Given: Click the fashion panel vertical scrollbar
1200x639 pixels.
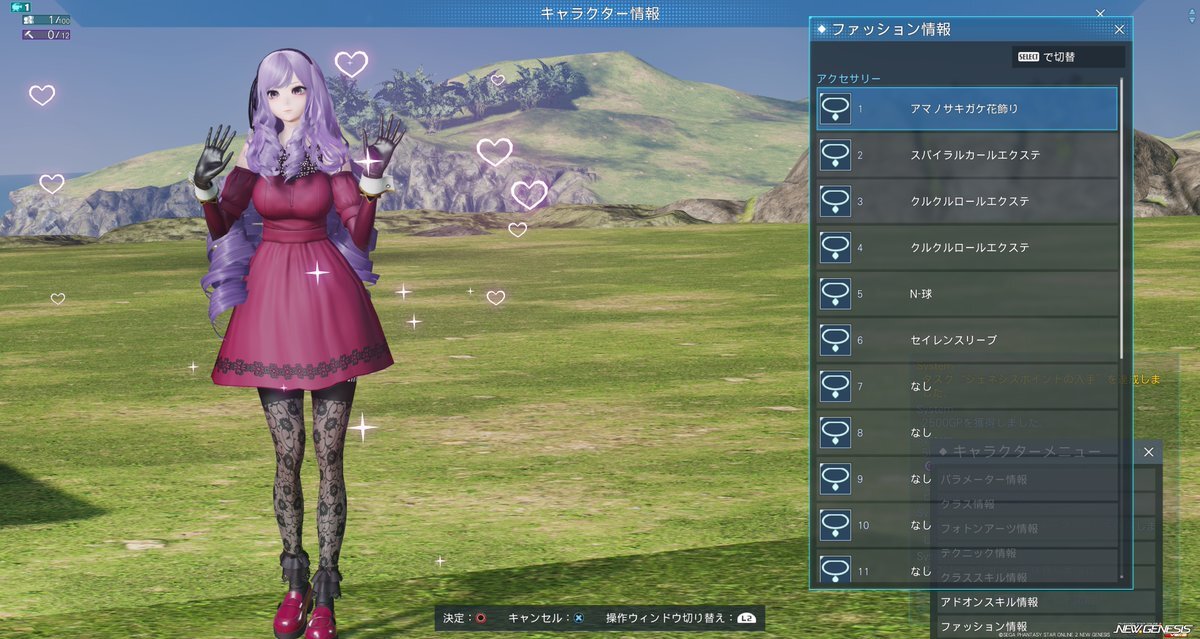Looking at the screenshot, I should coord(1121,220).
